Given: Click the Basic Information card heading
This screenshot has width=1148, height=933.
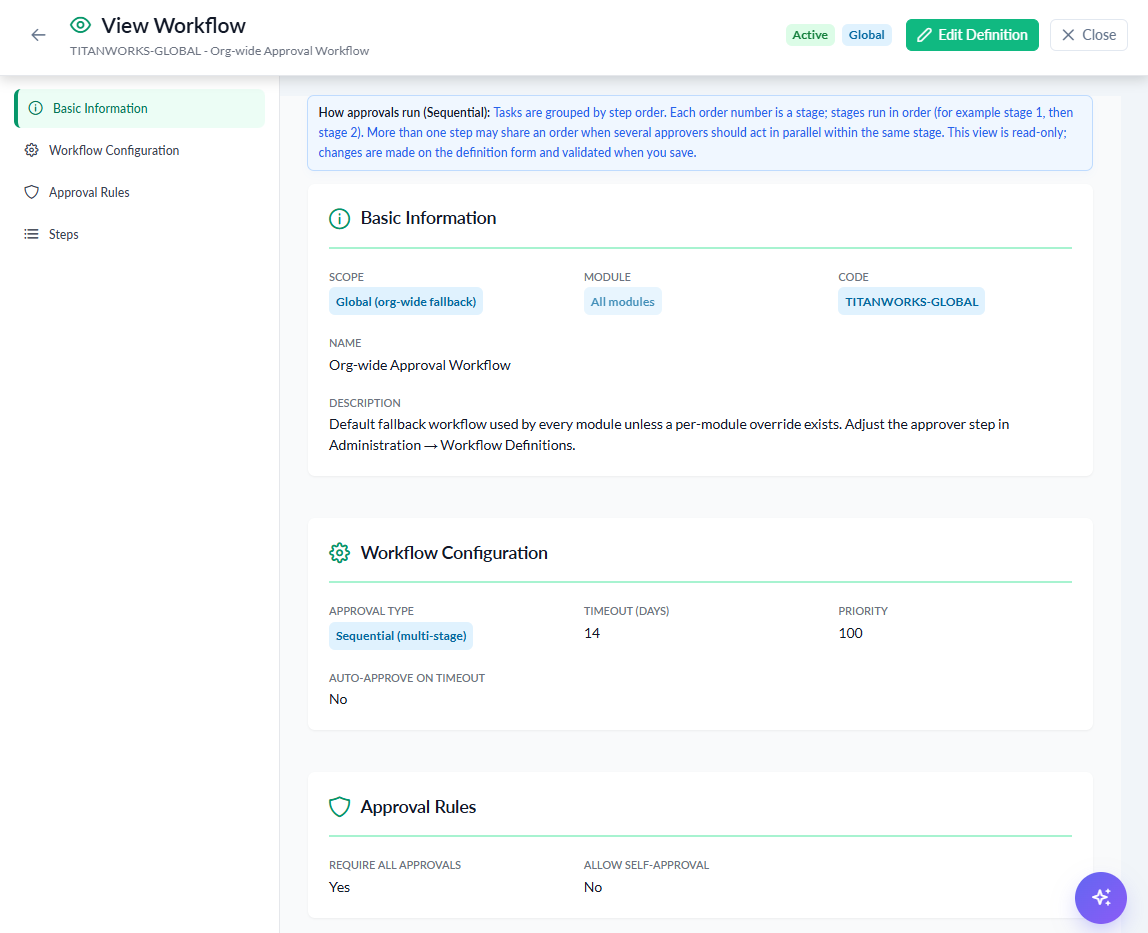Looking at the screenshot, I should tap(428, 218).
